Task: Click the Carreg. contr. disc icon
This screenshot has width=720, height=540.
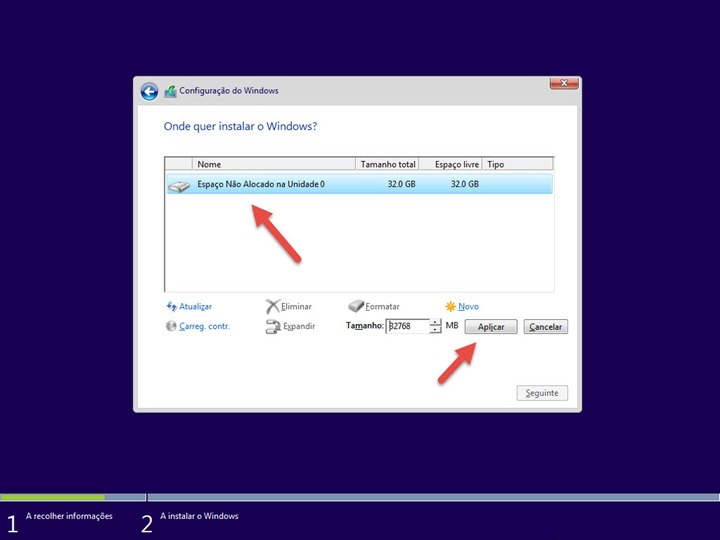Action: 171,326
